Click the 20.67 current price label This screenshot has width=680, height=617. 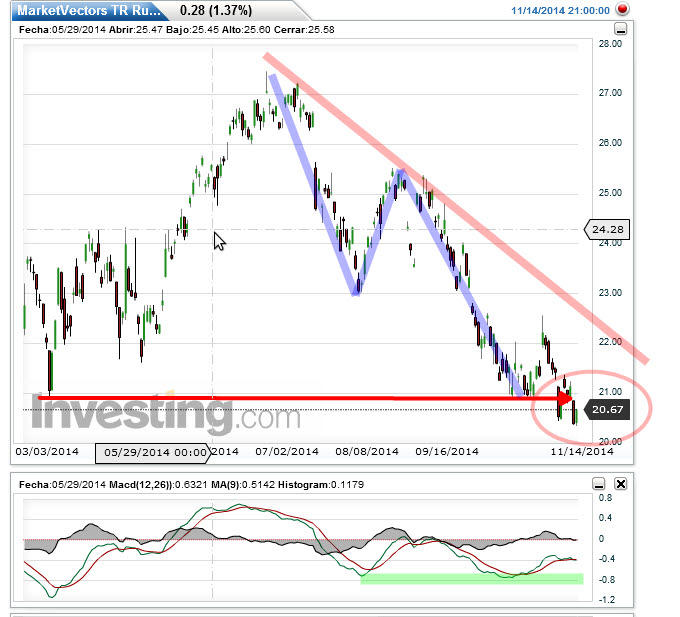point(608,409)
